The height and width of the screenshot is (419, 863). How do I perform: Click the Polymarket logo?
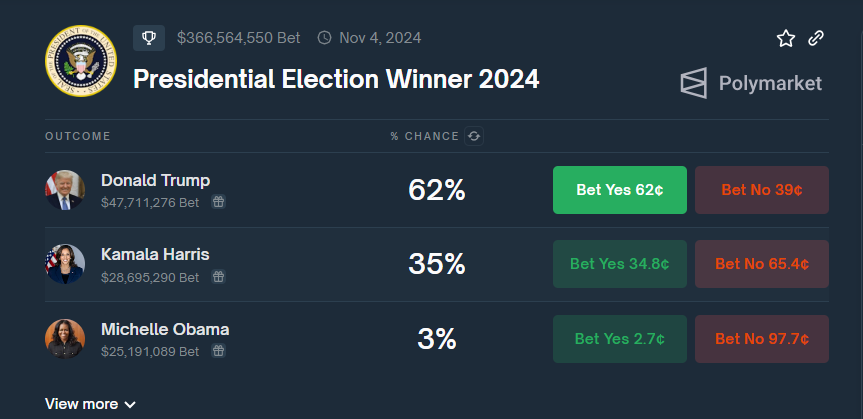pyautogui.click(x=751, y=83)
